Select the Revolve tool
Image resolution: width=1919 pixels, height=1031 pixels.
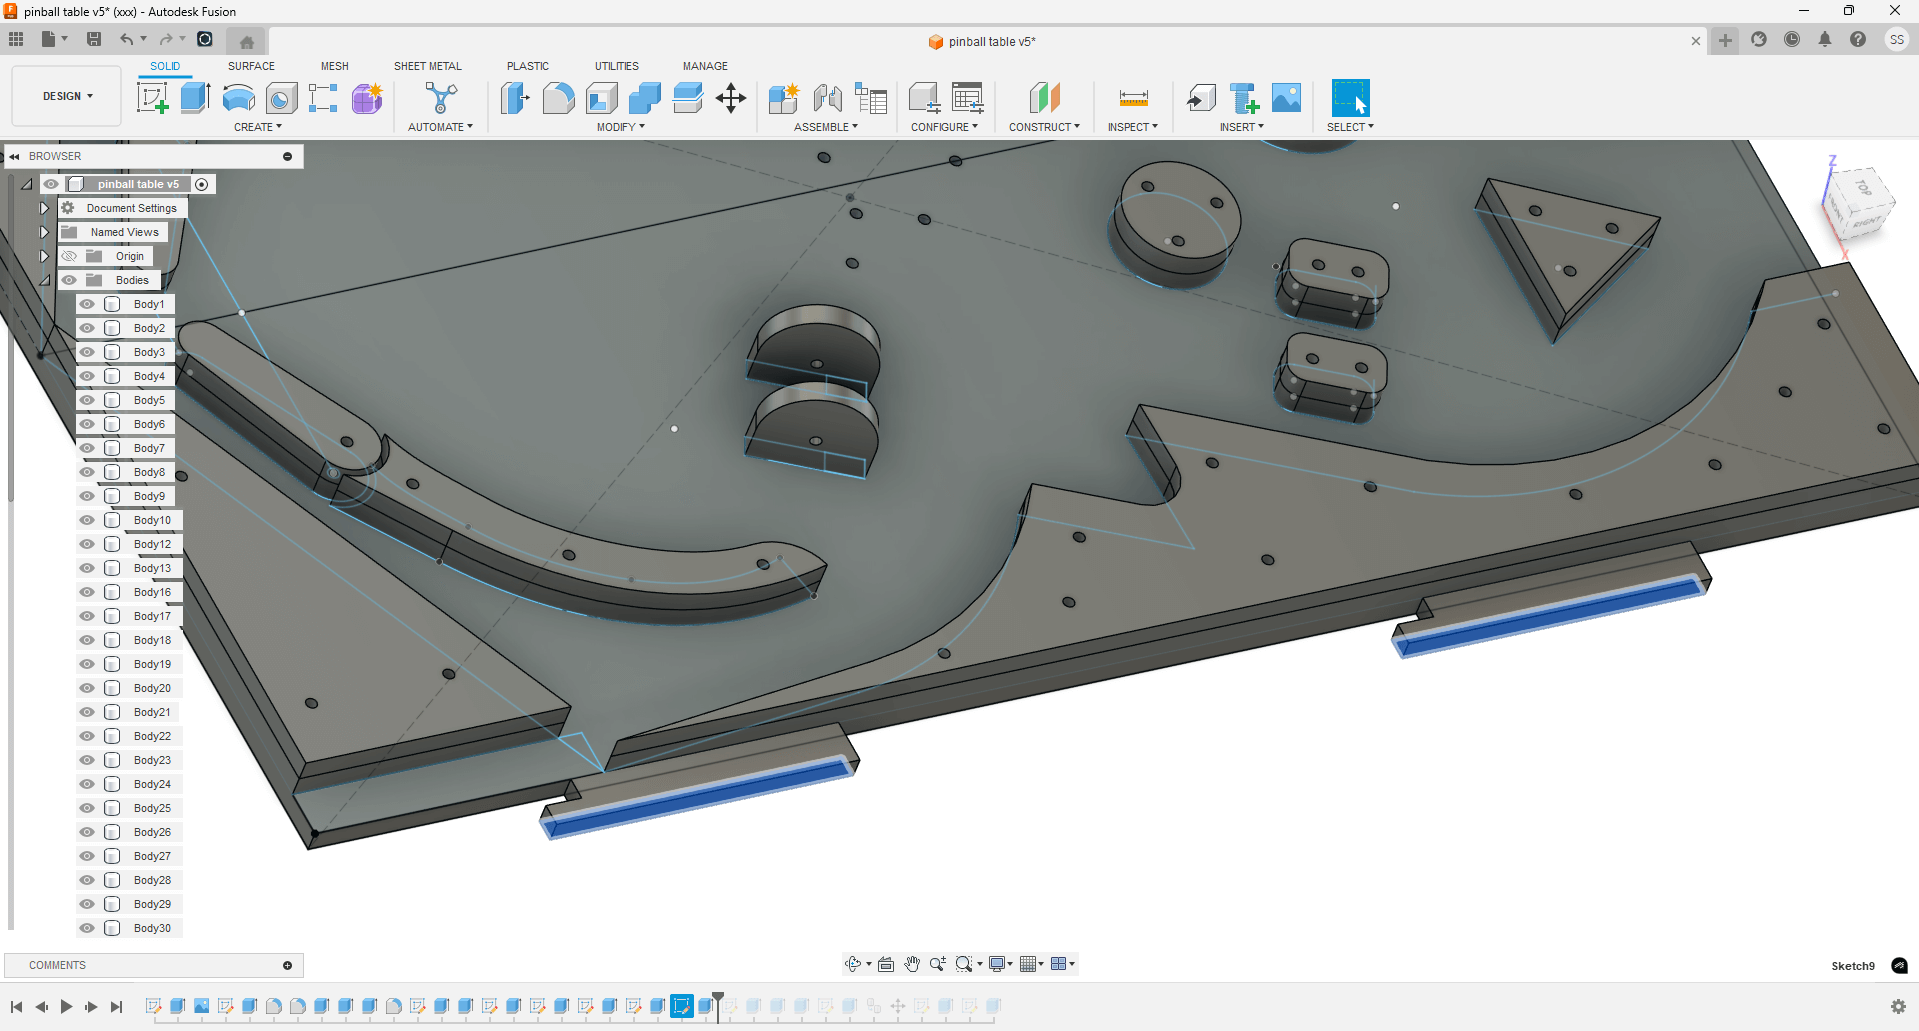coord(238,98)
